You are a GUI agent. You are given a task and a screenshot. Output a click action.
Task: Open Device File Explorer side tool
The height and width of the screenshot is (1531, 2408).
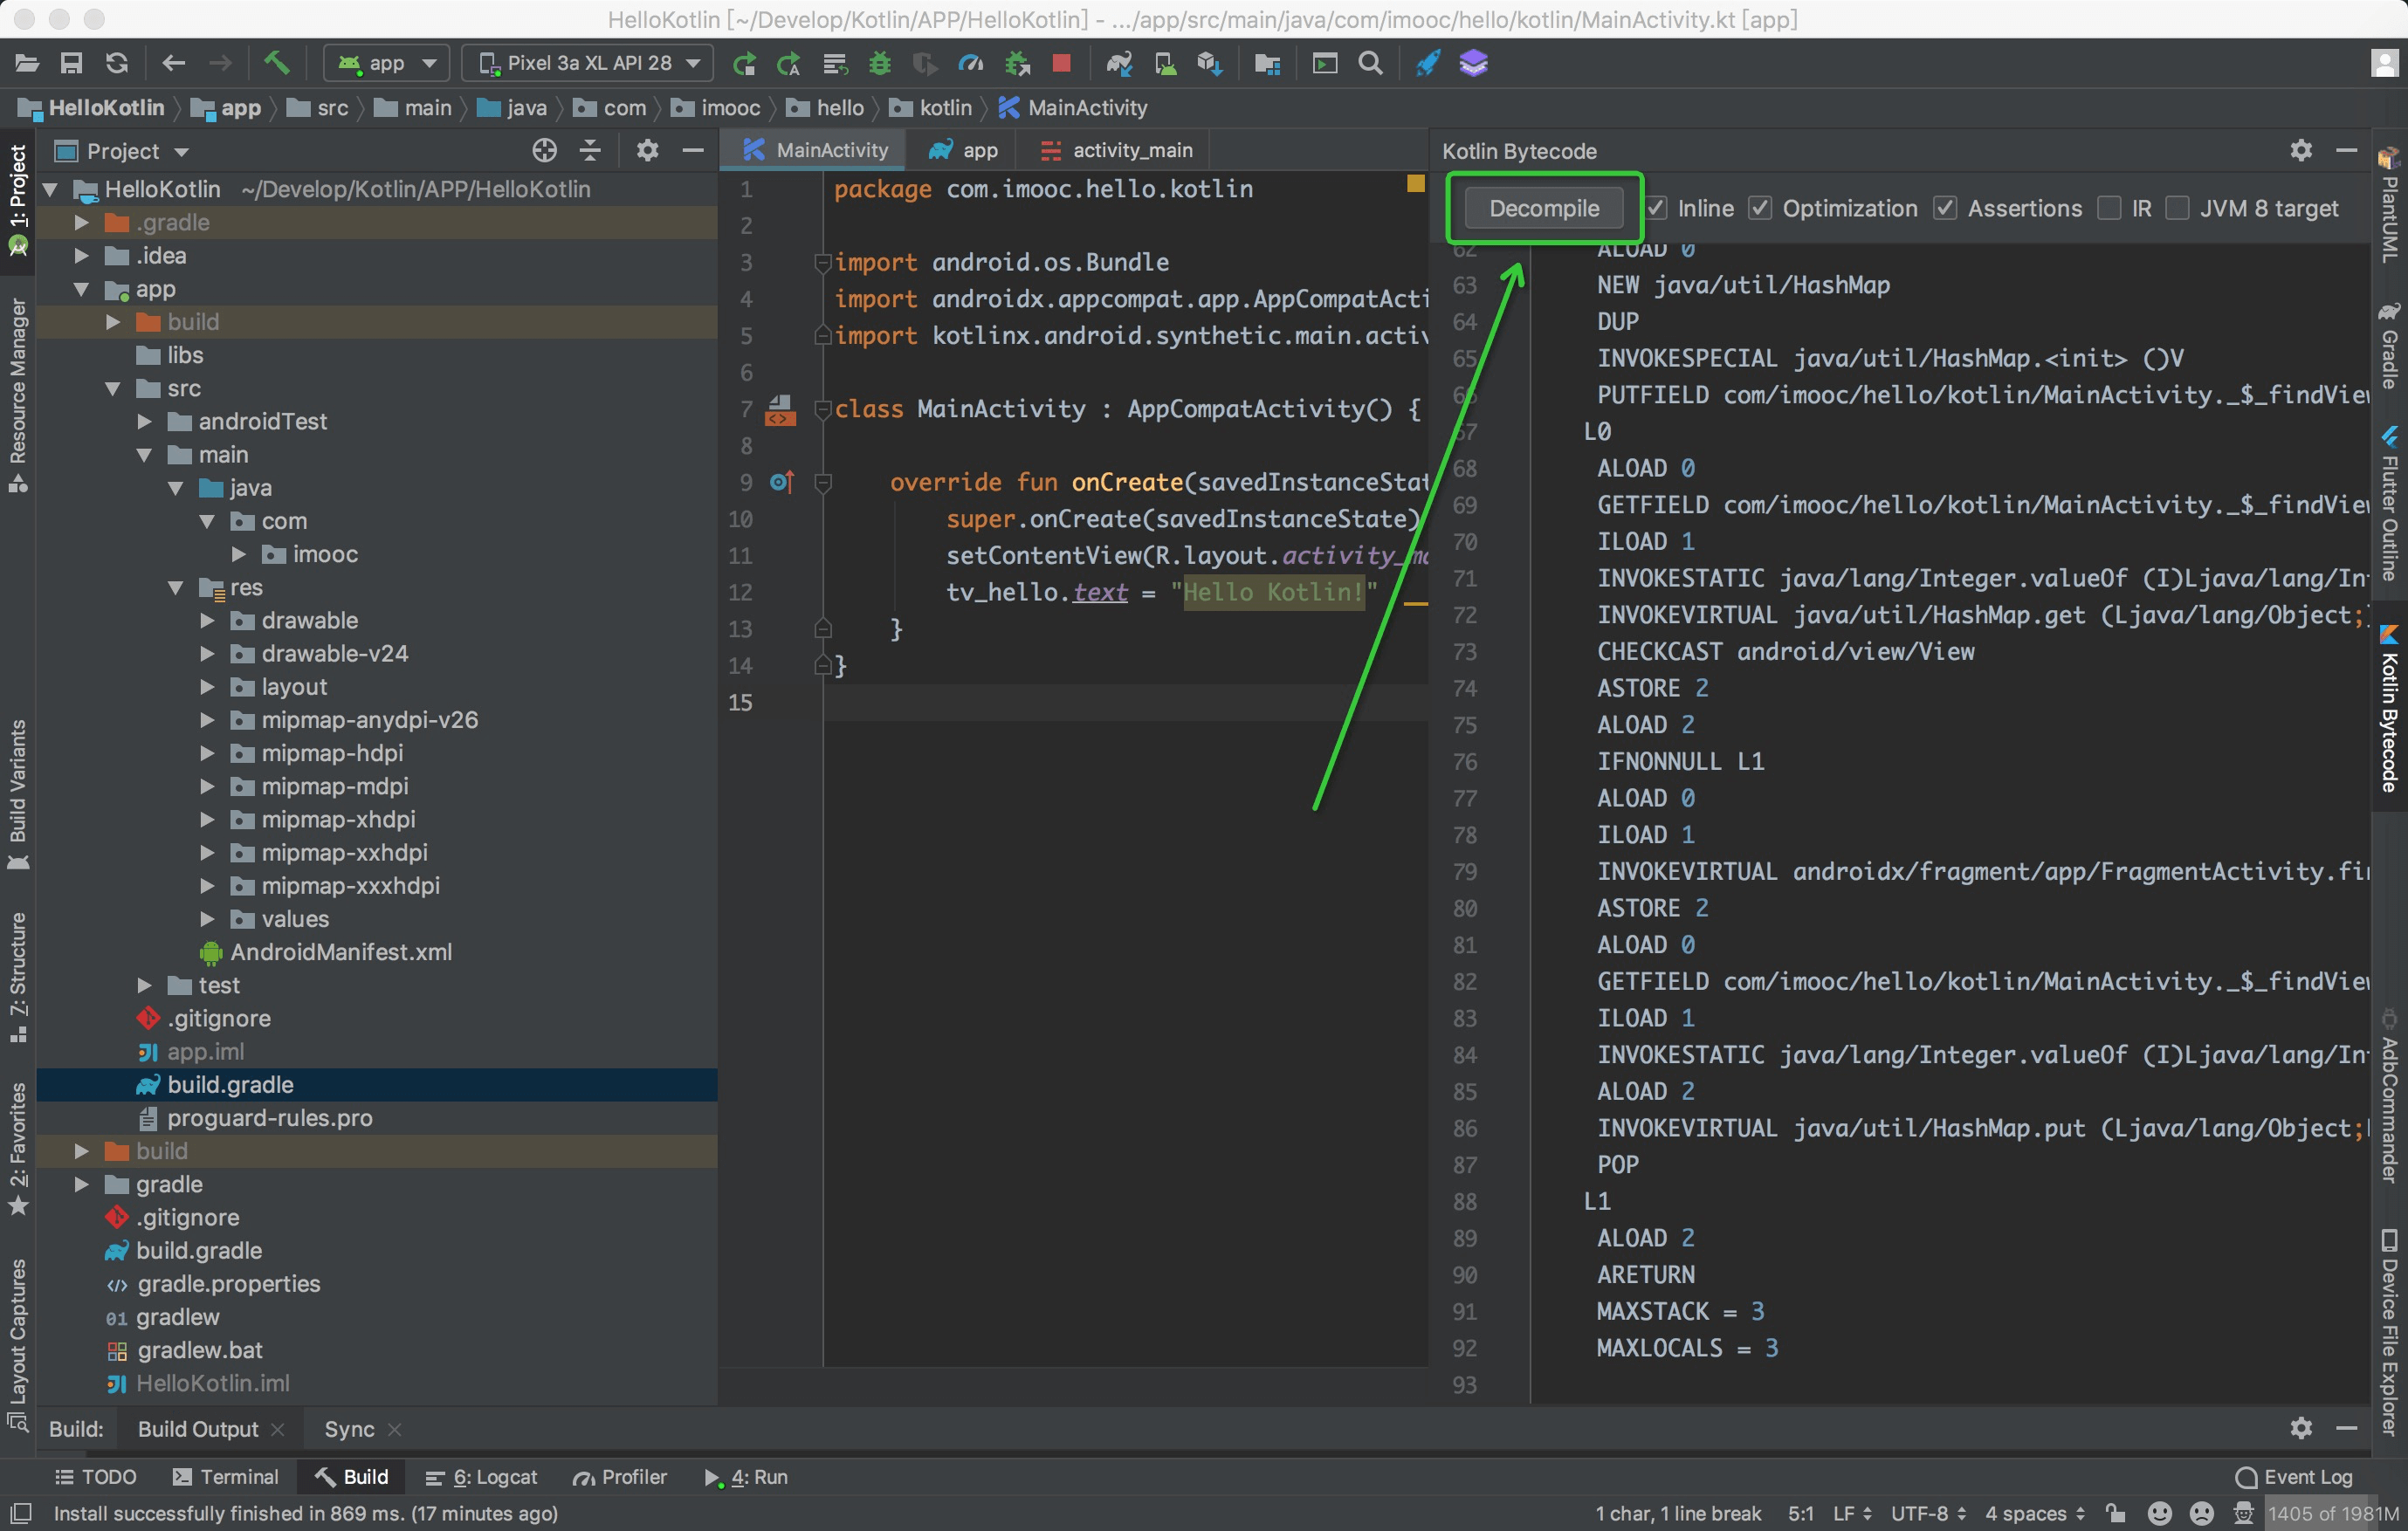(2389, 1333)
